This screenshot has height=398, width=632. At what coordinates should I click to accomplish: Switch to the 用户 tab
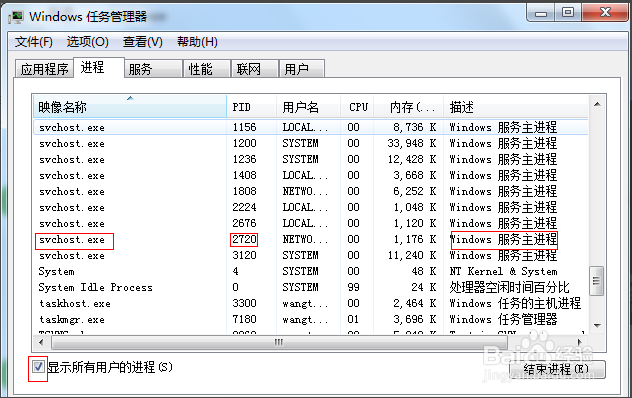point(302,69)
